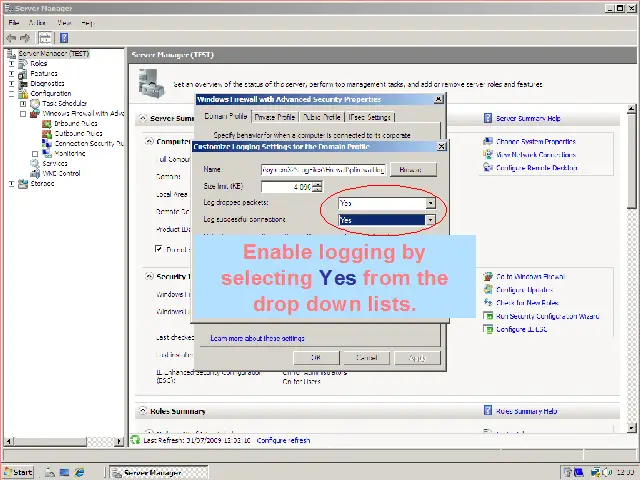Click Browse button next to Name field
This screenshot has height=480, width=640.
click(413, 169)
